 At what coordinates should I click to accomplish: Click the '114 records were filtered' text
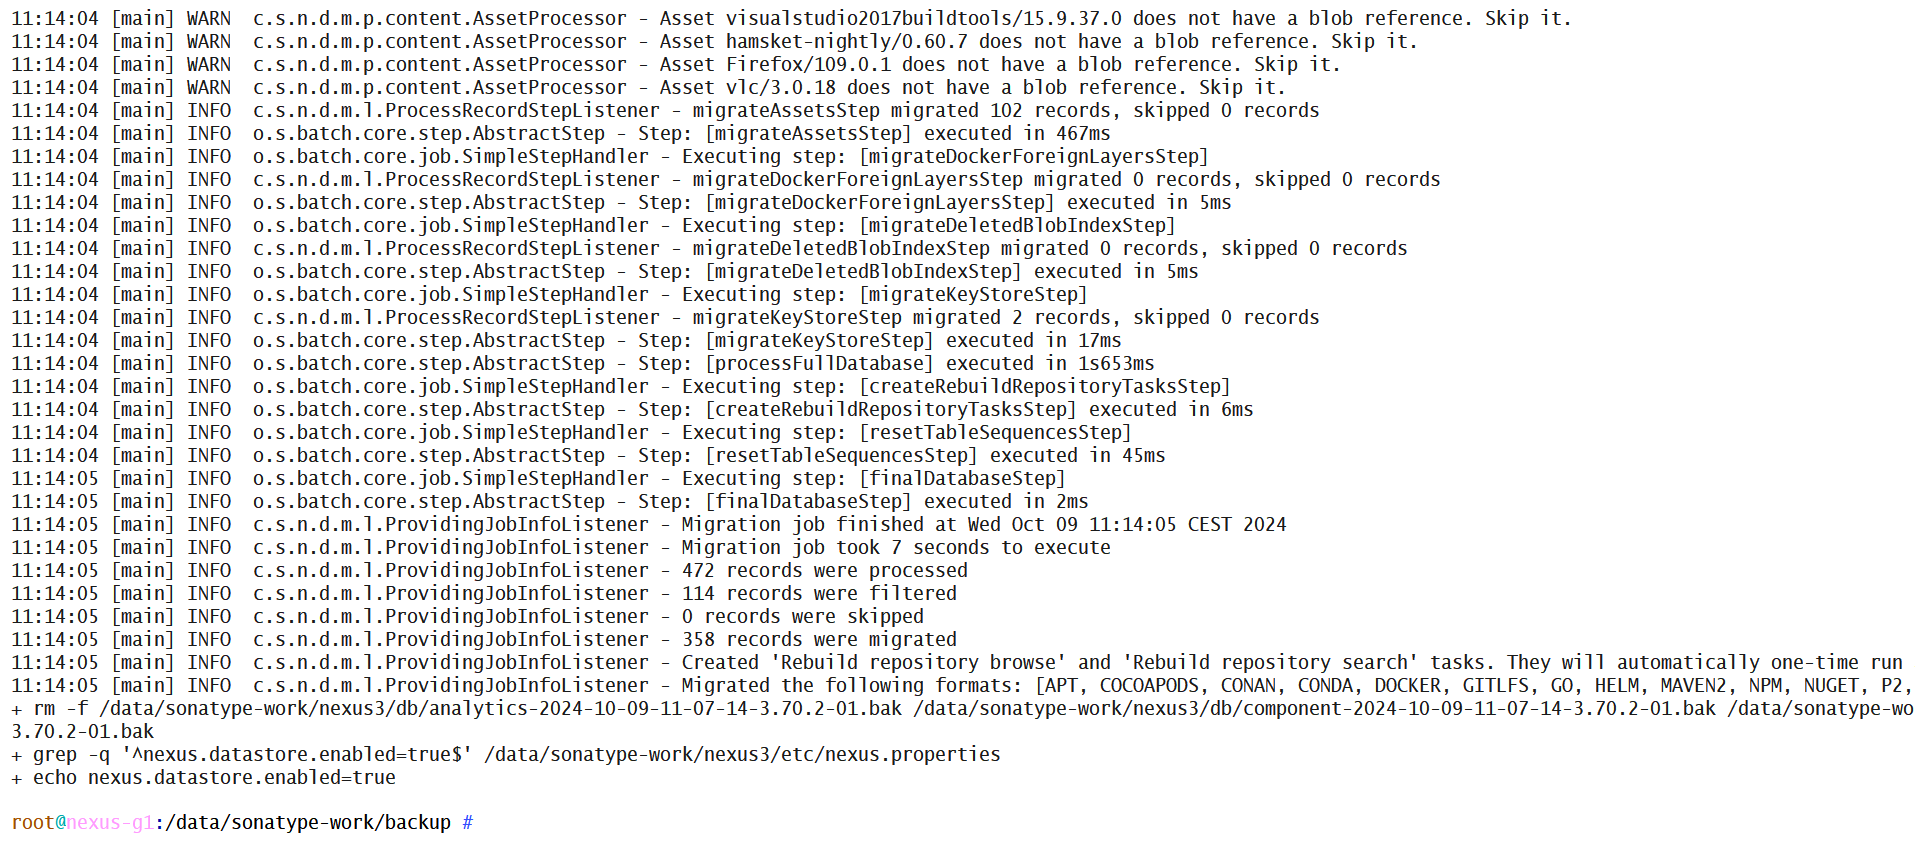pyautogui.click(x=819, y=594)
